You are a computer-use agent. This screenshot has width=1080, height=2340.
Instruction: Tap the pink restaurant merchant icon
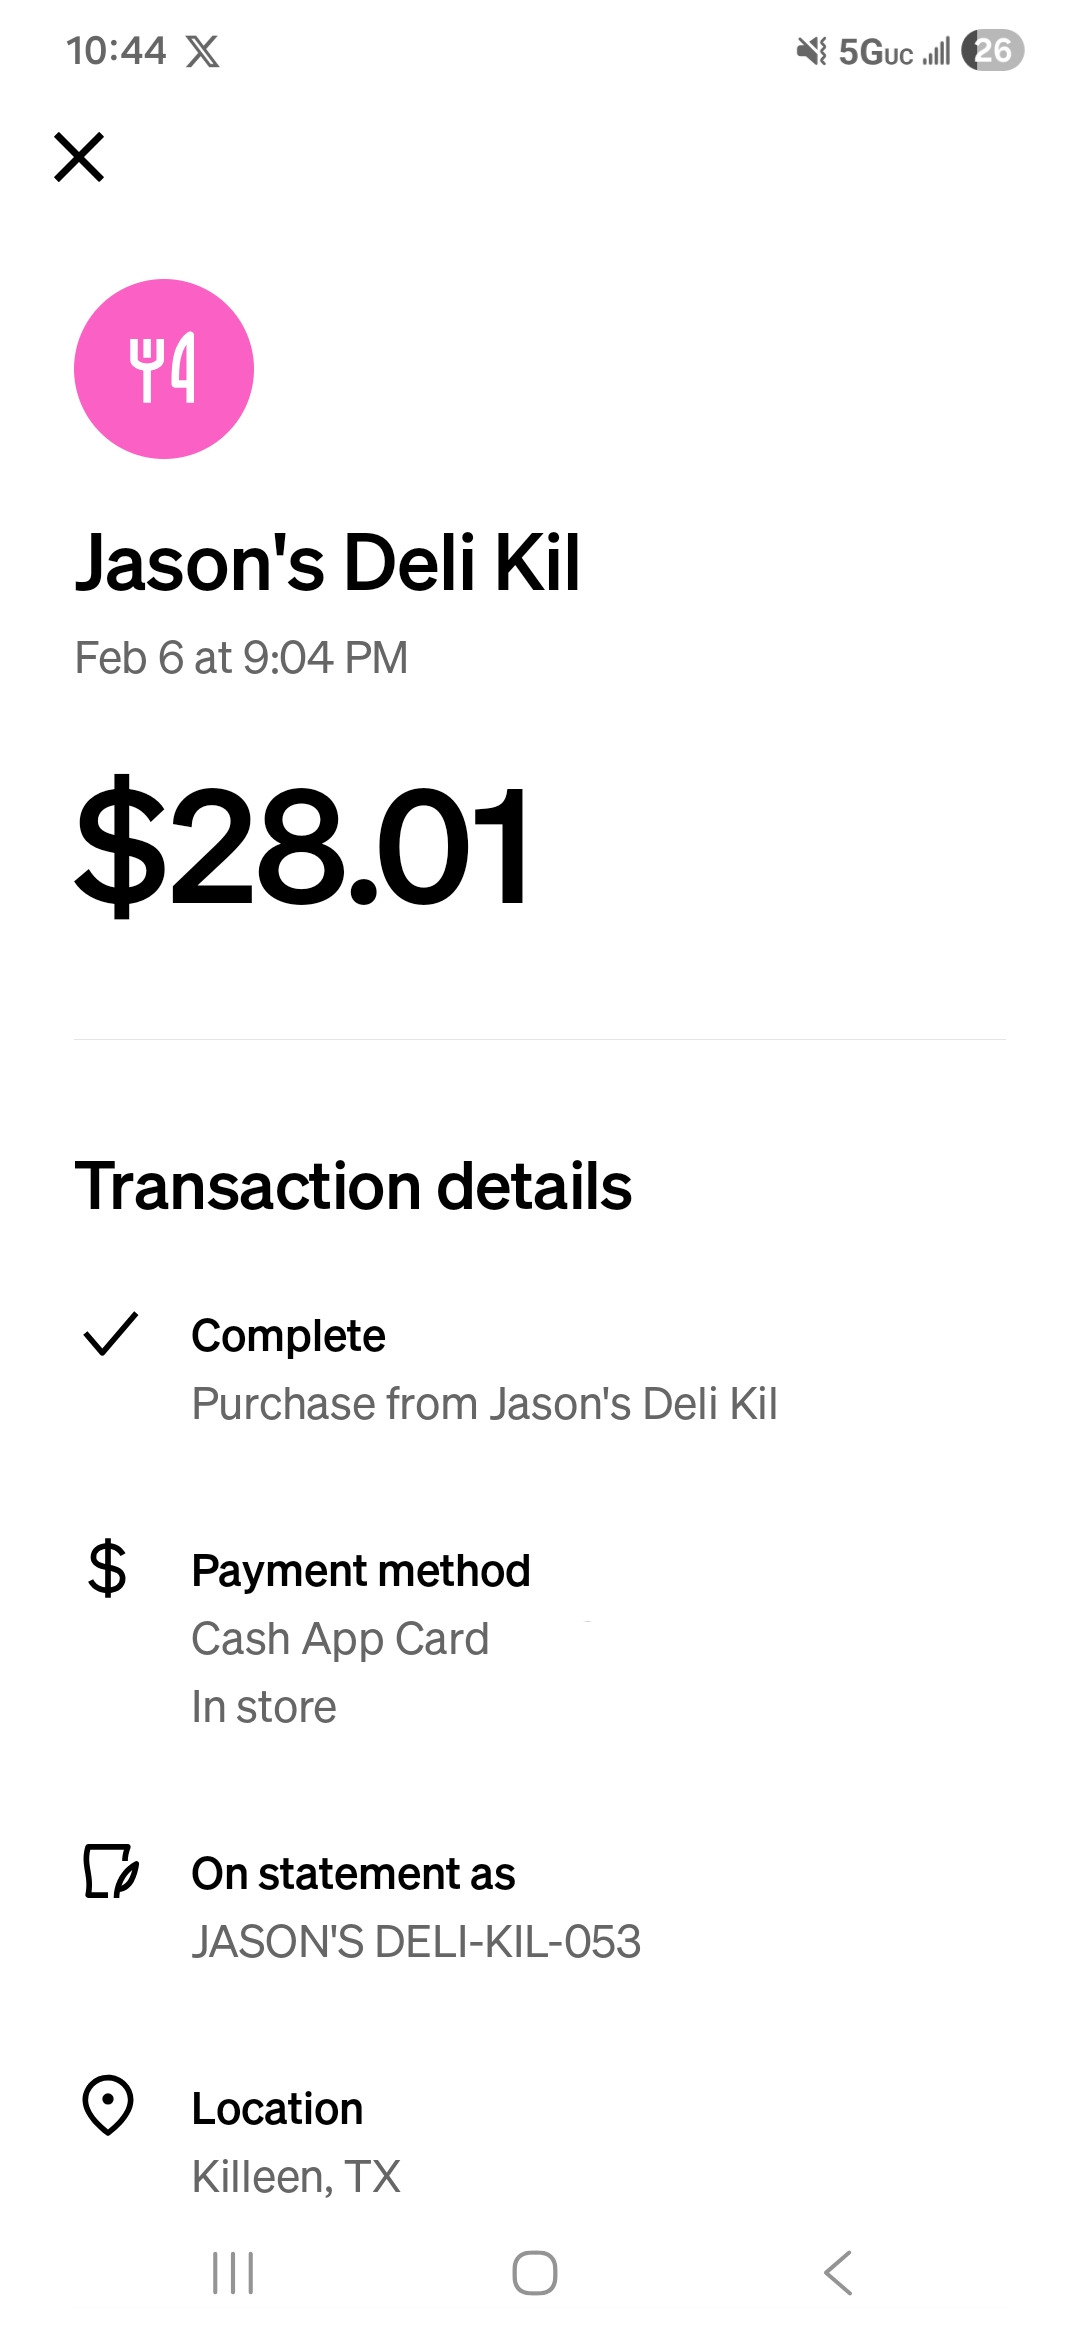point(164,369)
